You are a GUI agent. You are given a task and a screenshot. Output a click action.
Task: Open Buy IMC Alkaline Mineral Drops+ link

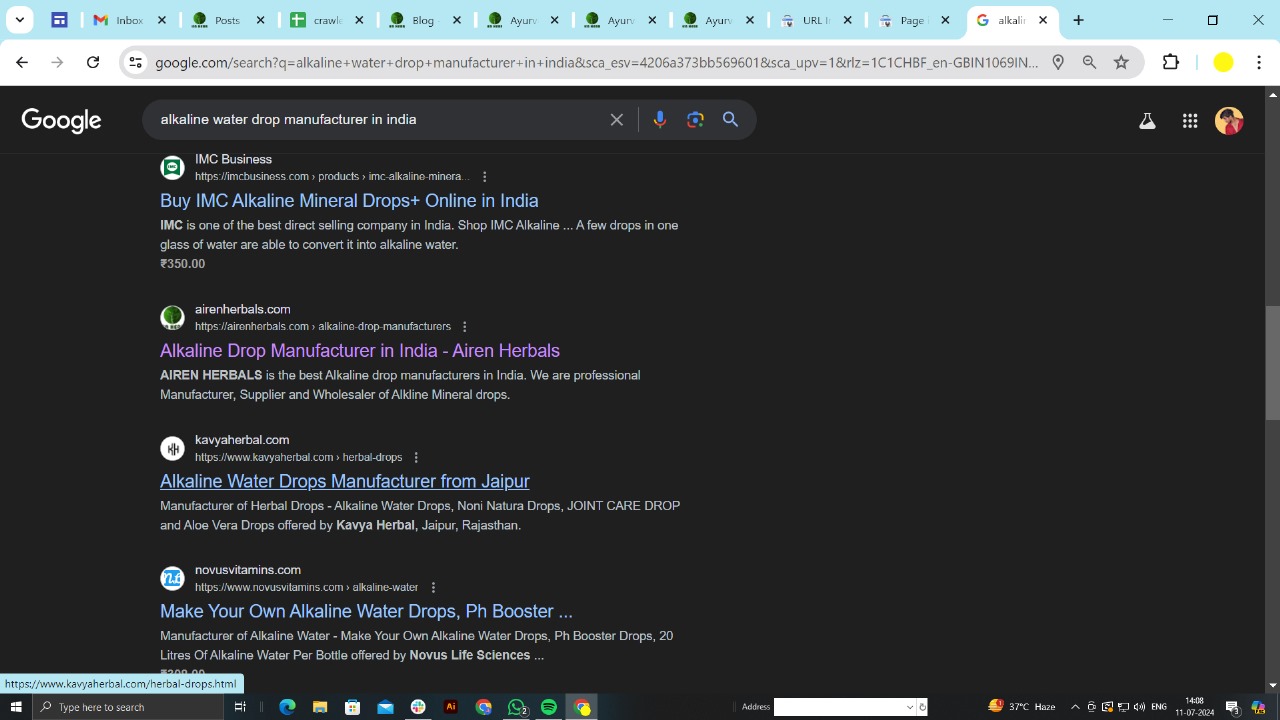pyautogui.click(x=349, y=200)
